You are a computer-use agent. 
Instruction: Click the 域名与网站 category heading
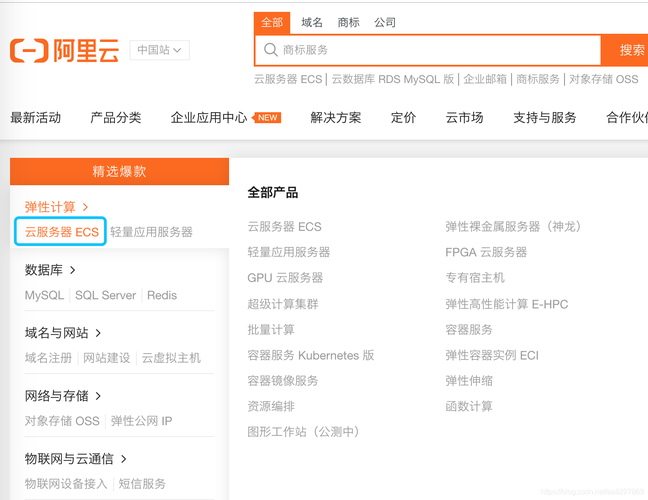(x=57, y=333)
